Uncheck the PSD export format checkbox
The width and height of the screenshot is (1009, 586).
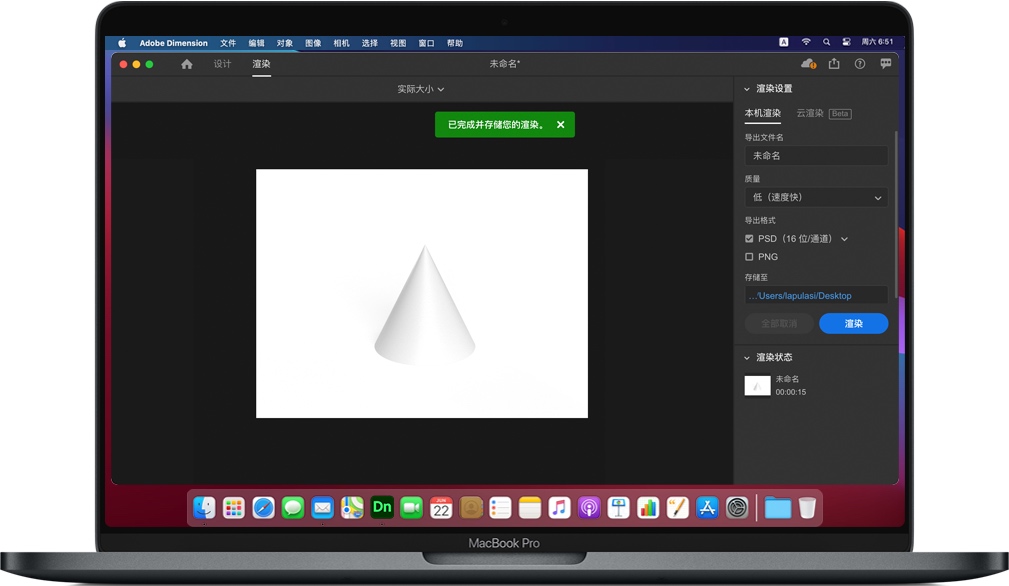(x=749, y=239)
